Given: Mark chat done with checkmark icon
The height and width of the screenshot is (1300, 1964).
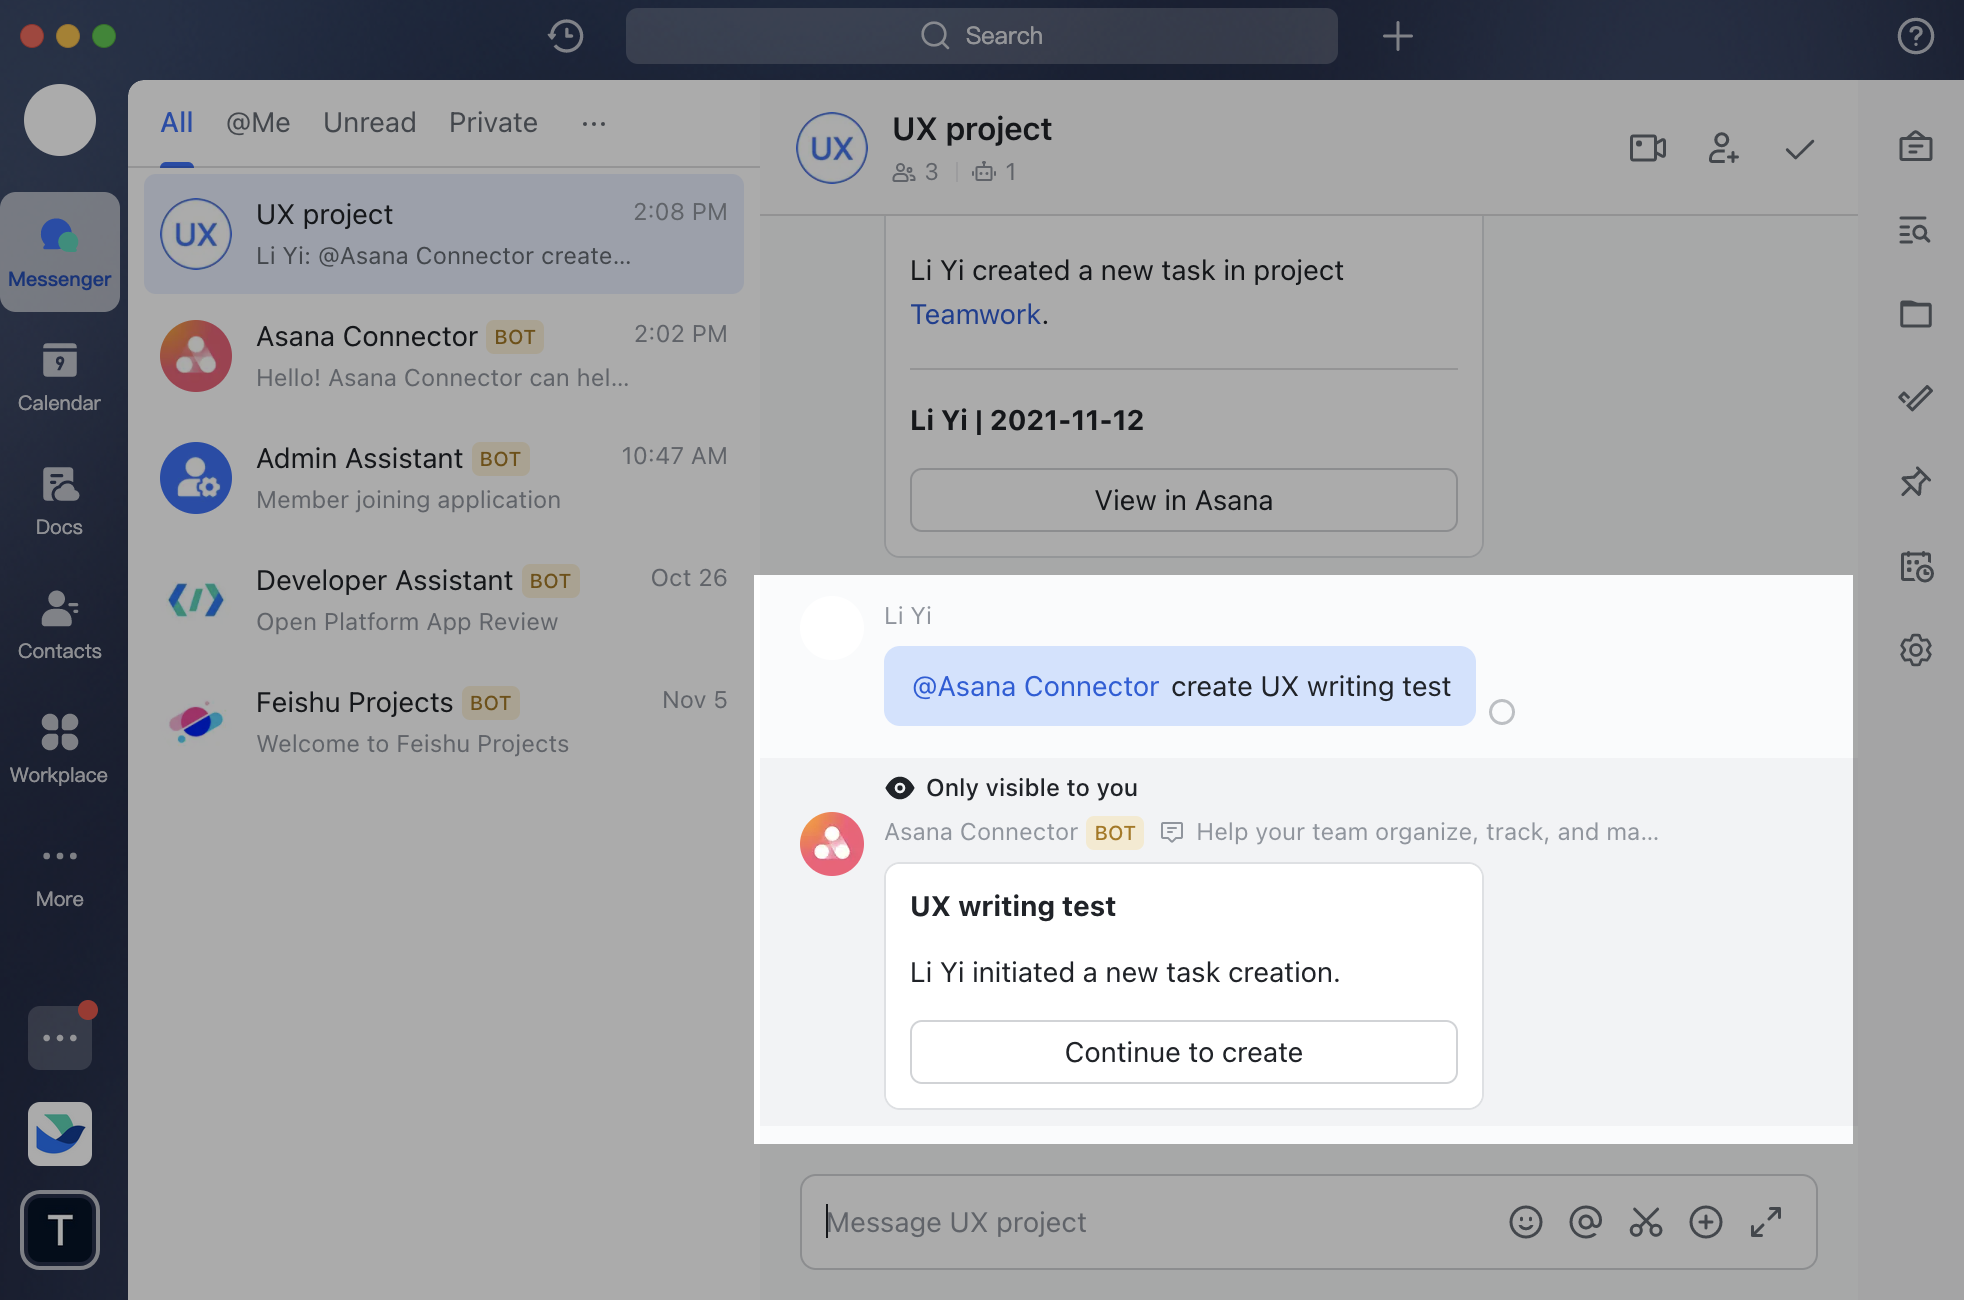Looking at the screenshot, I should tap(1799, 149).
